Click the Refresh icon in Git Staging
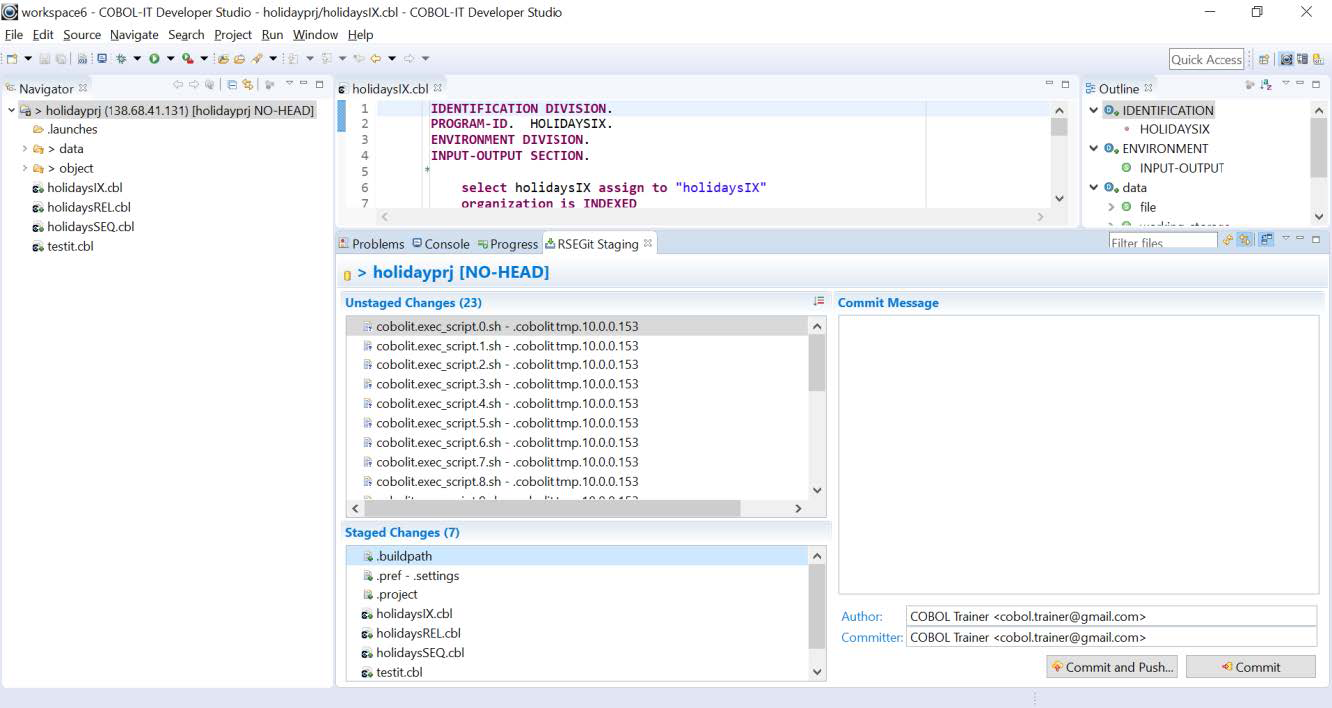 pyautogui.click(x=1227, y=240)
